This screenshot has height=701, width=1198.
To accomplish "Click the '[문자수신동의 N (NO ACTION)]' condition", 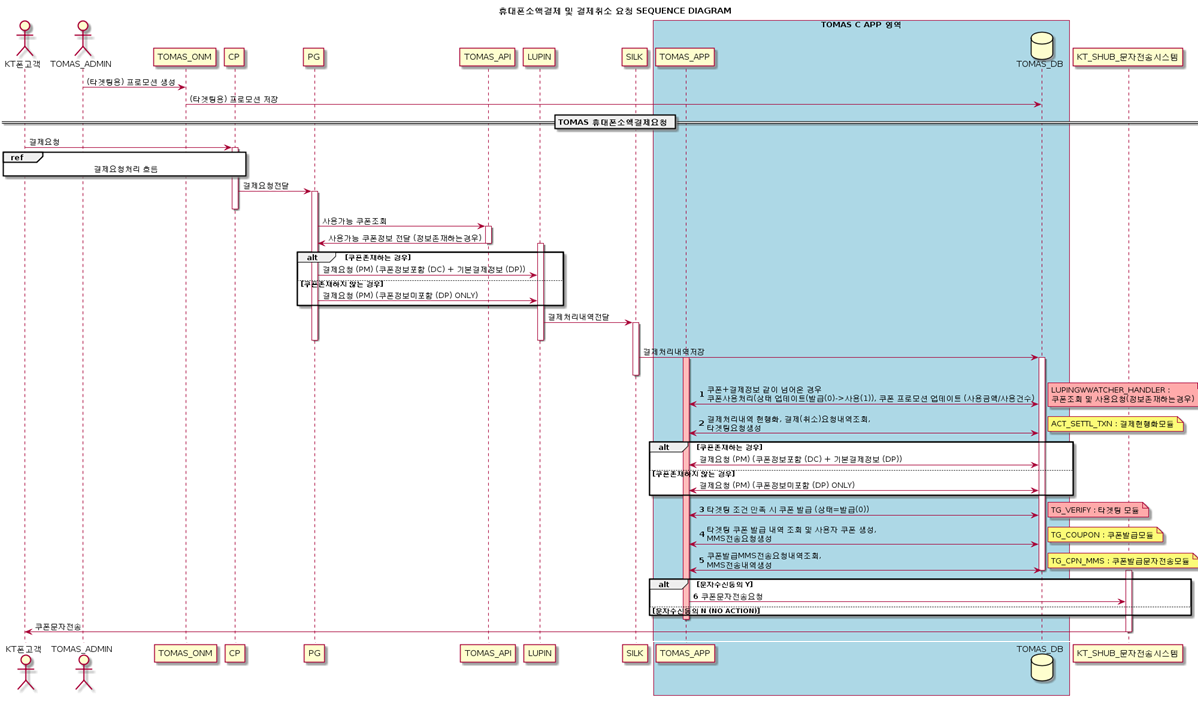I will 706,611.
